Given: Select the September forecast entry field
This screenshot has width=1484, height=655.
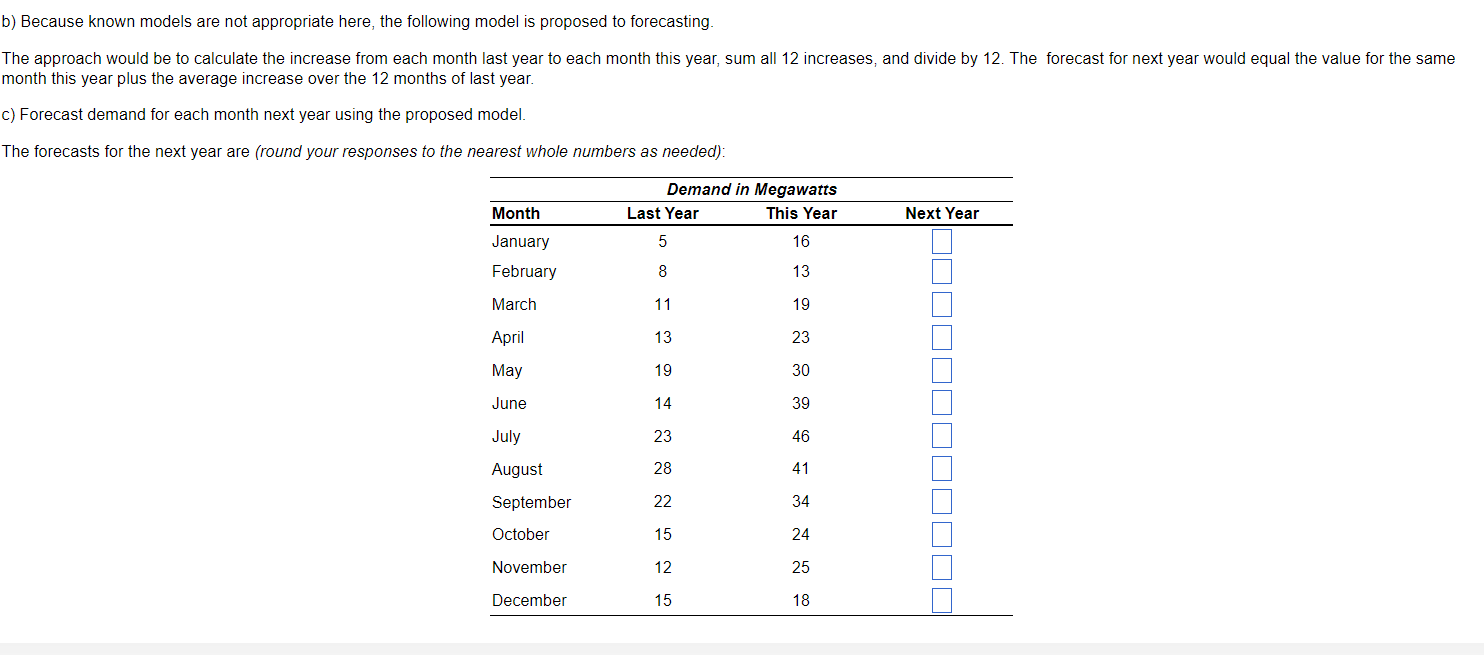Looking at the screenshot, I should pos(941,501).
